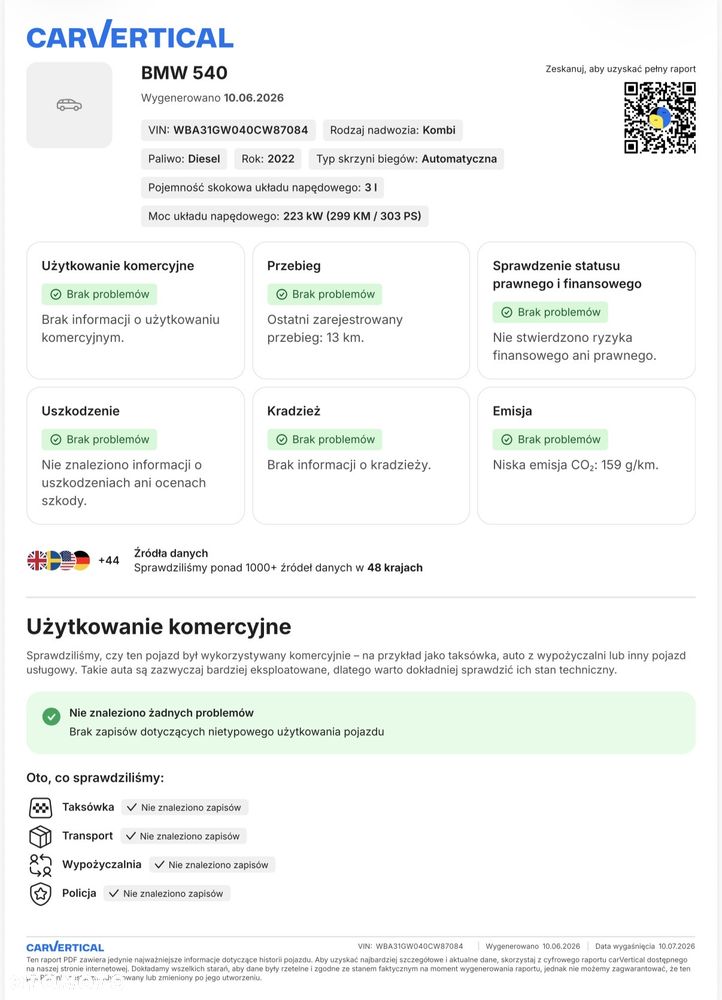The image size is (722, 1000).
Task: Open the Użytkowanie komercyjne summary card
Action: point(135,311)
